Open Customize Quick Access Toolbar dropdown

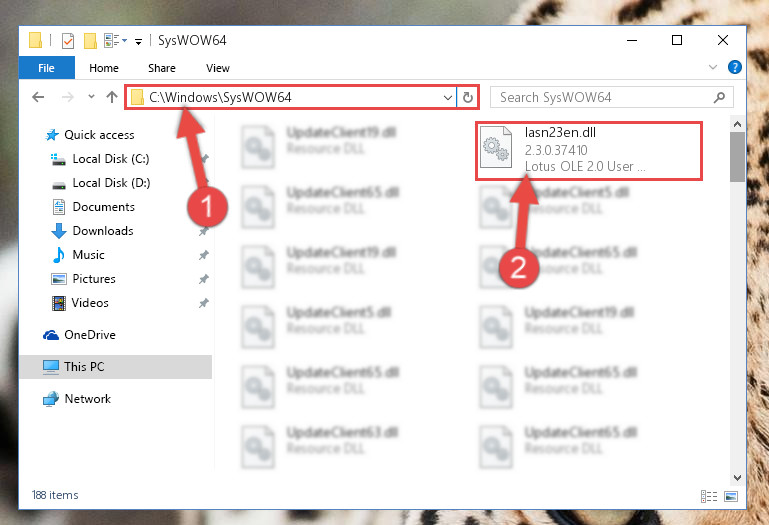click(x=138, y=42)
